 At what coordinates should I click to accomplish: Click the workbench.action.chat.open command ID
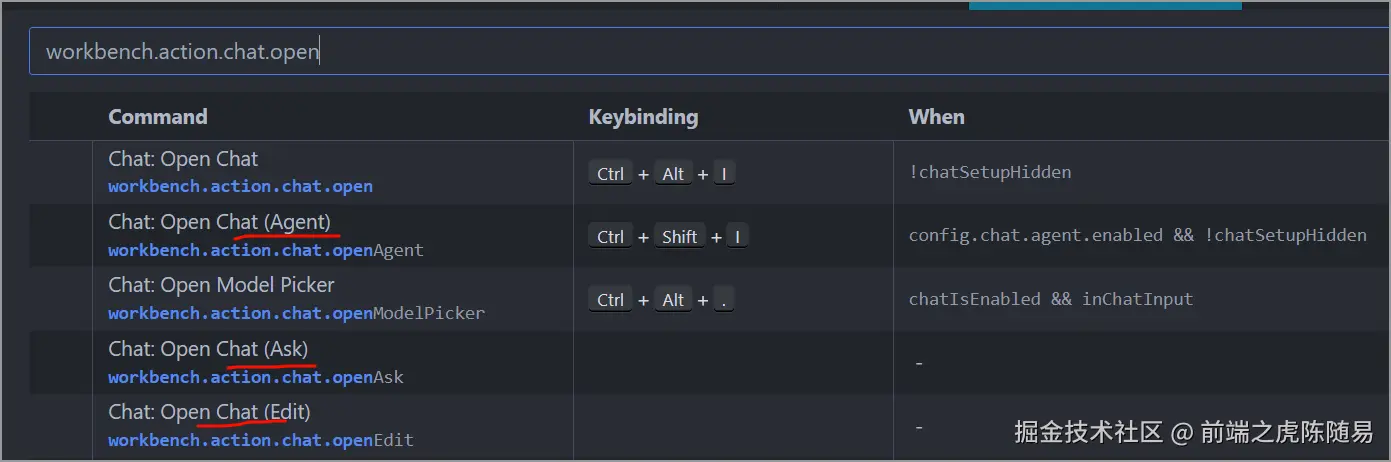pos(240,187)
